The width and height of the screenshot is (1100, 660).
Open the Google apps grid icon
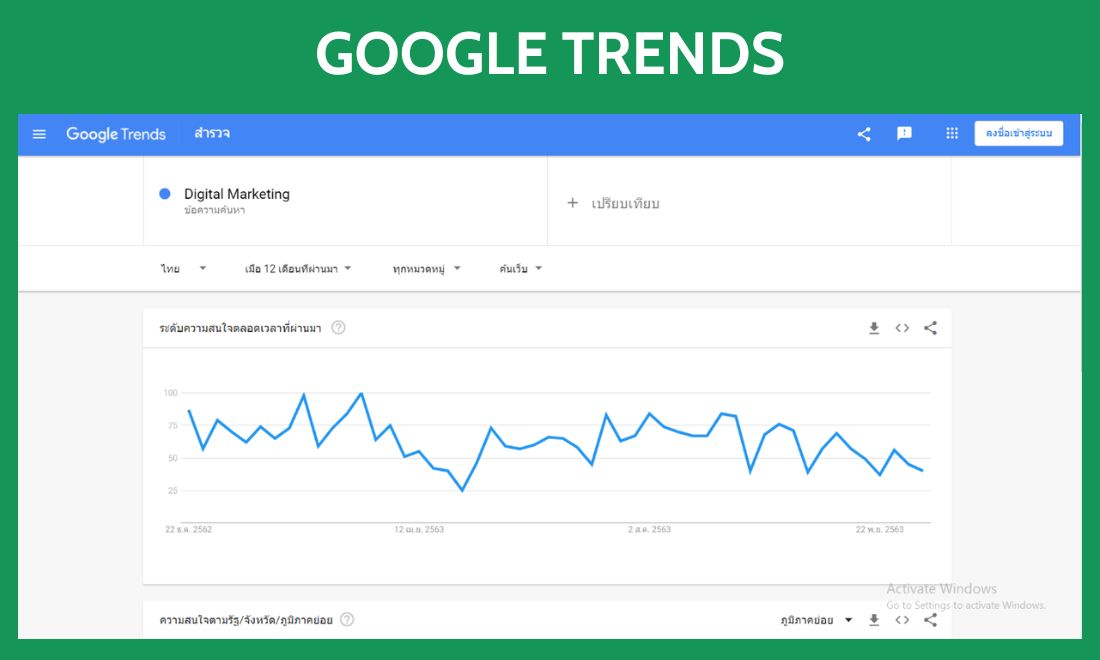[951, 133]
